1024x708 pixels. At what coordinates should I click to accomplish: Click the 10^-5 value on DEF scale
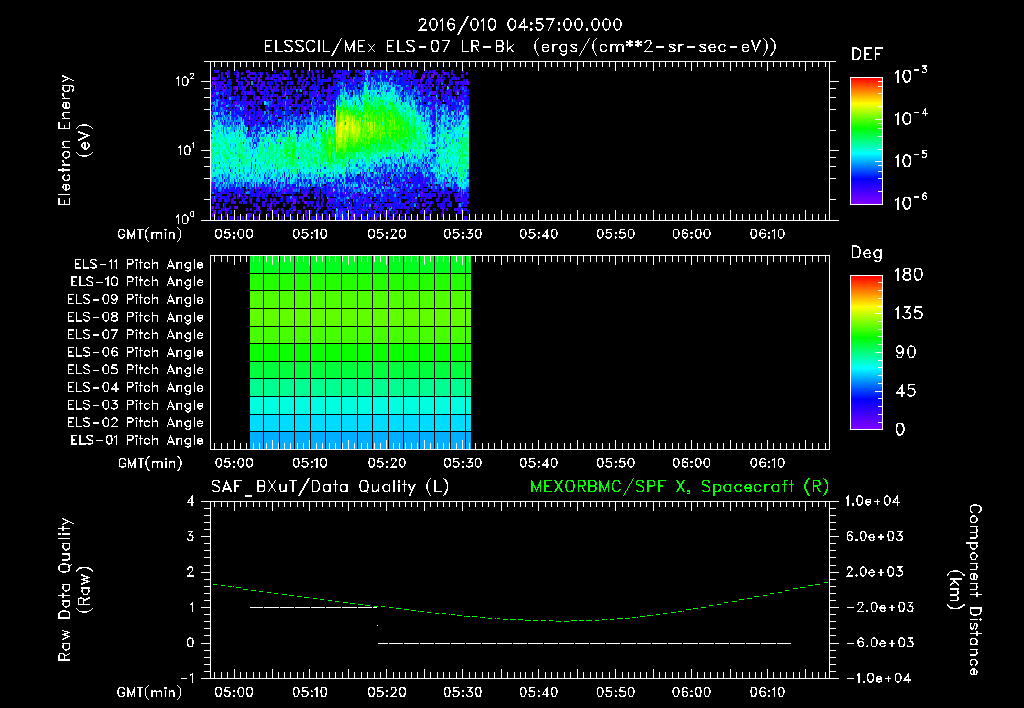pyautogui.click(x=910, y=159)
